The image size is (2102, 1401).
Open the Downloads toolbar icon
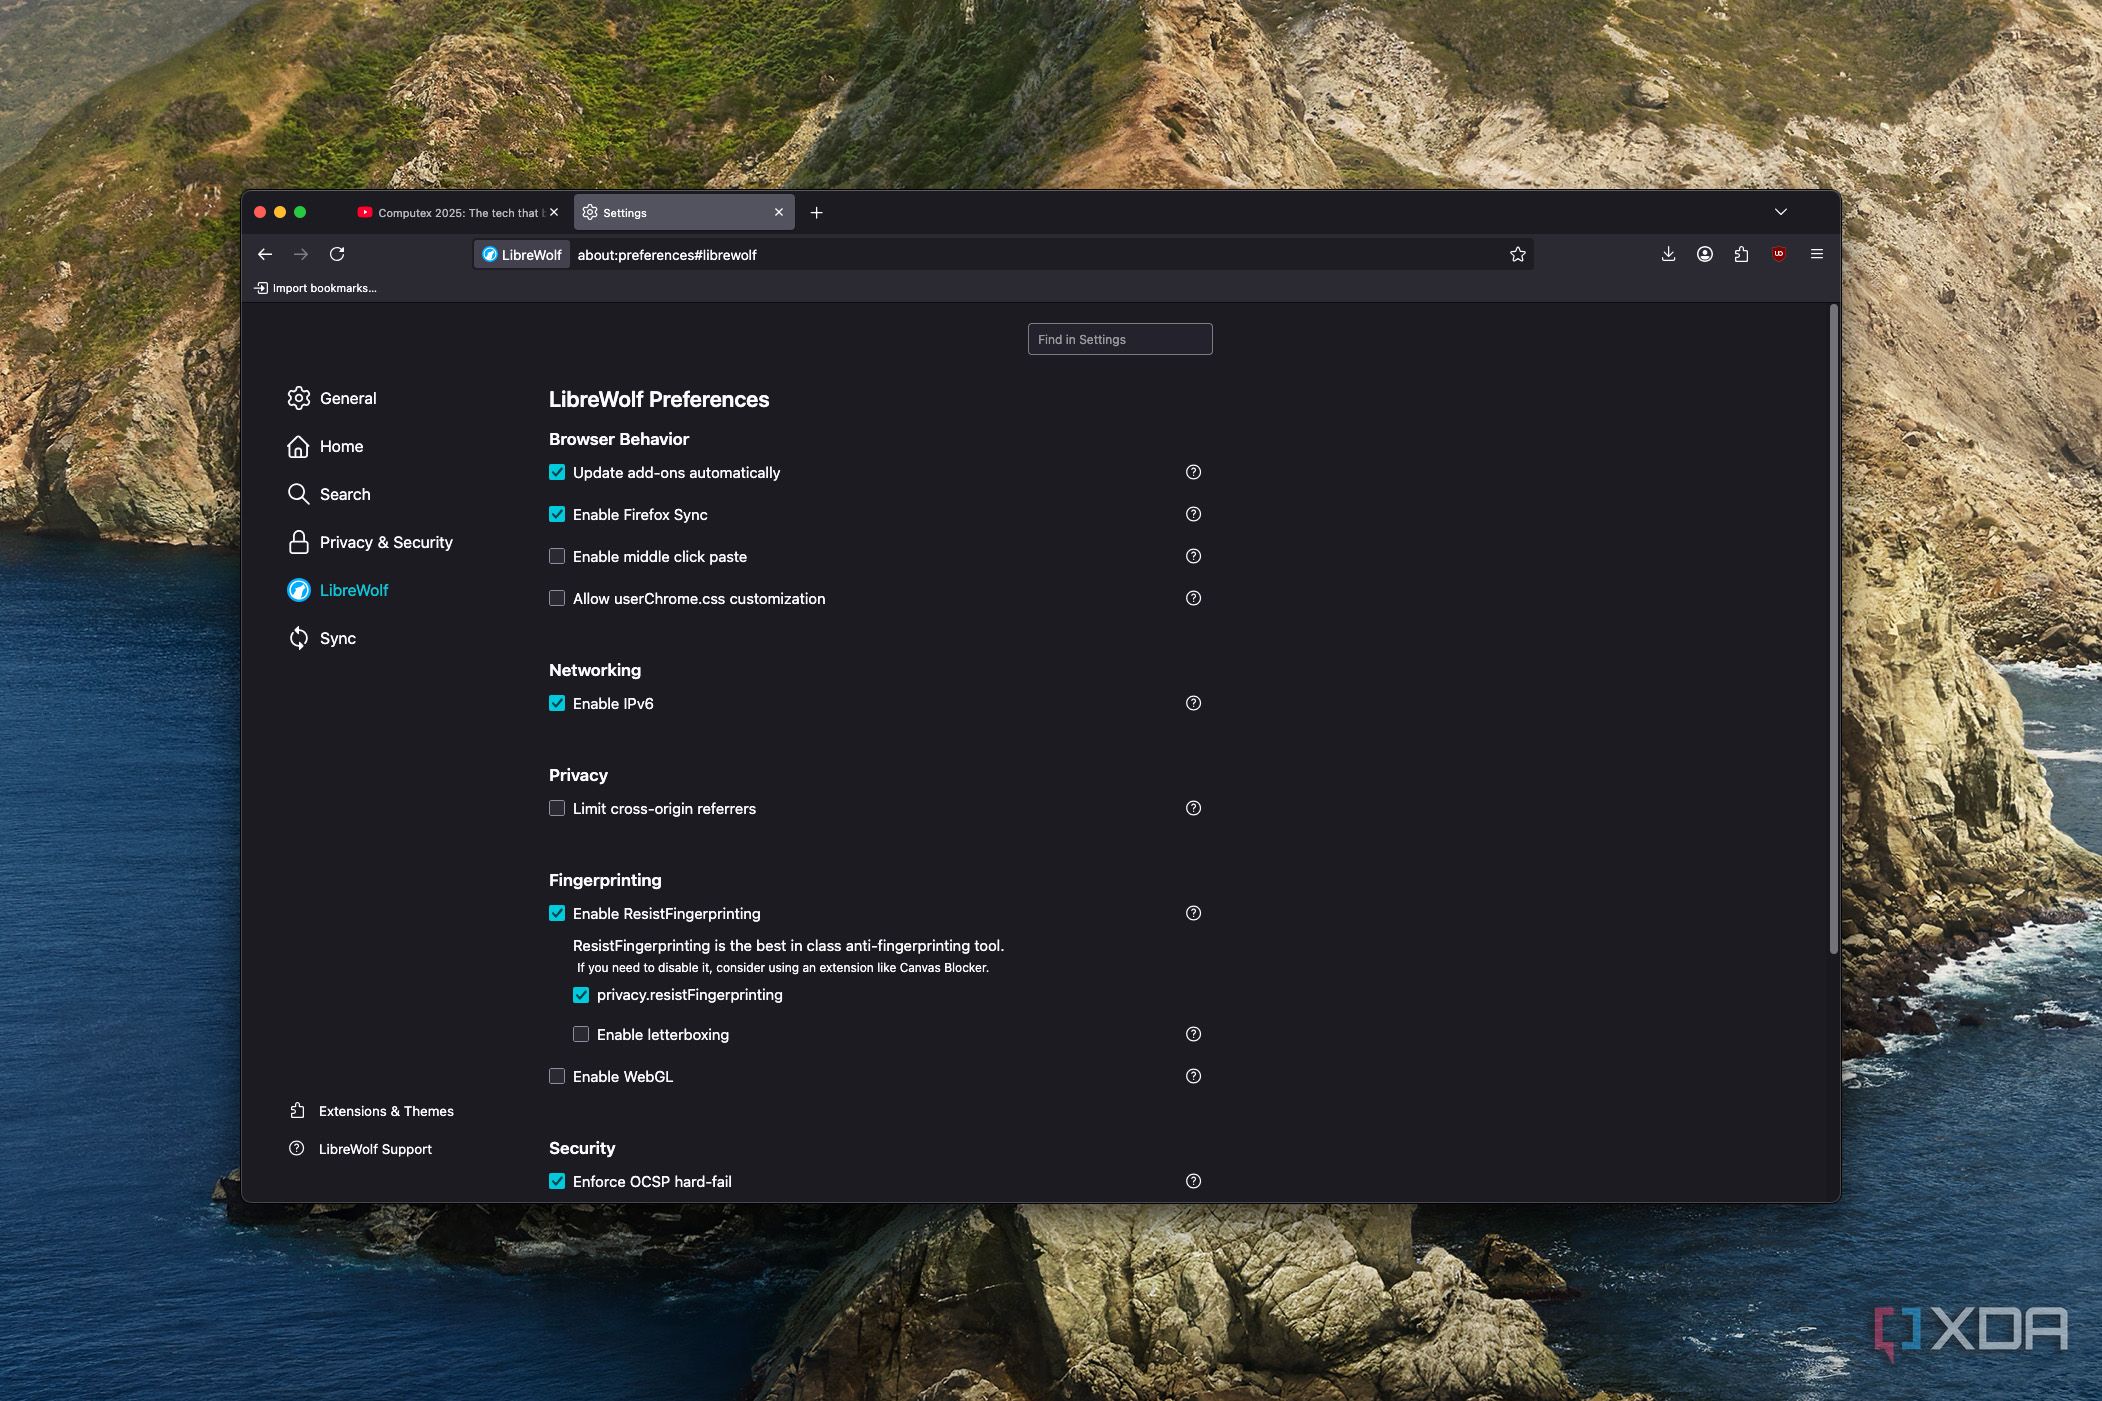point(1668,254)
